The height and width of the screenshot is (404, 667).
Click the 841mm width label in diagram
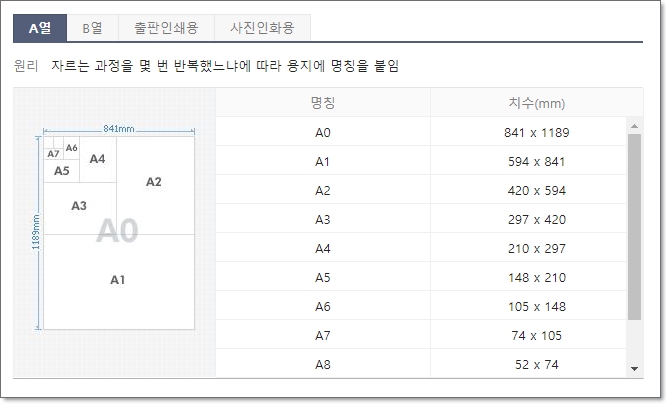tap(119, 128)
